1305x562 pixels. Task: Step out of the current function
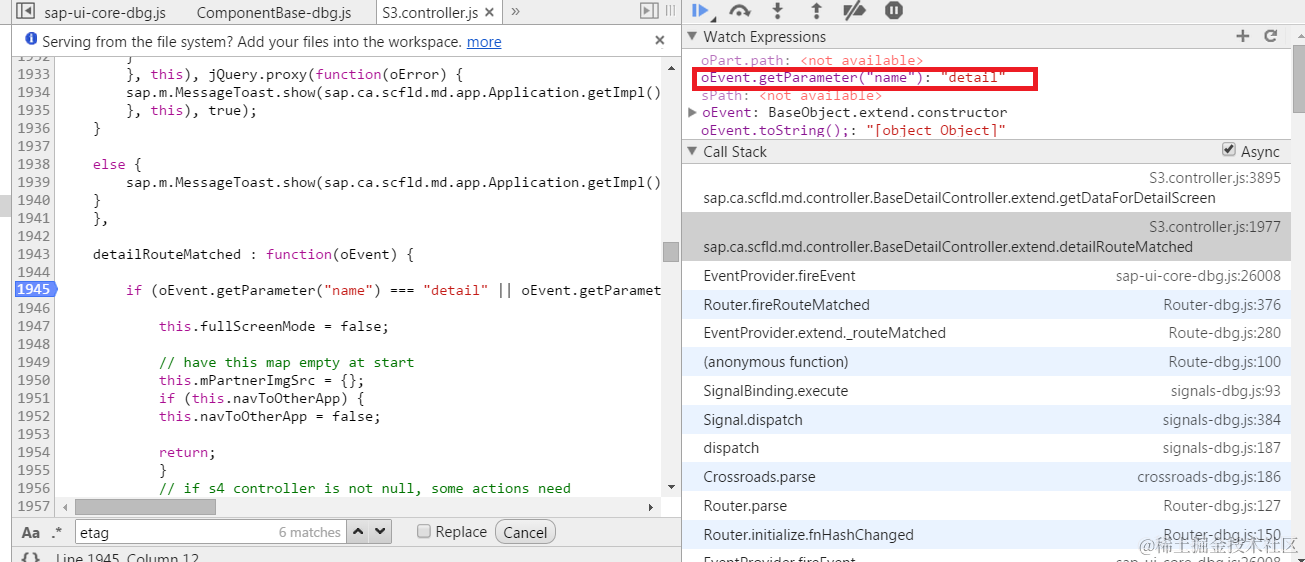(816, 11)
